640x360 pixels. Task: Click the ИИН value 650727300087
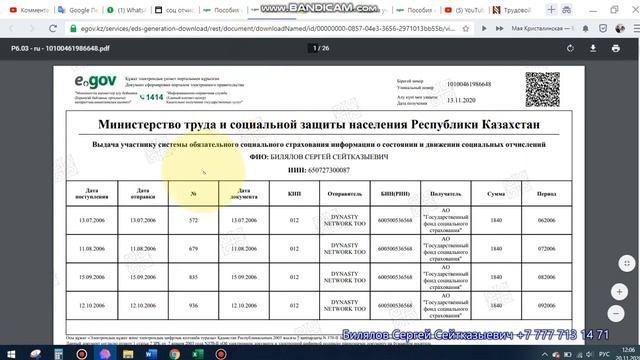pos(329,170)
